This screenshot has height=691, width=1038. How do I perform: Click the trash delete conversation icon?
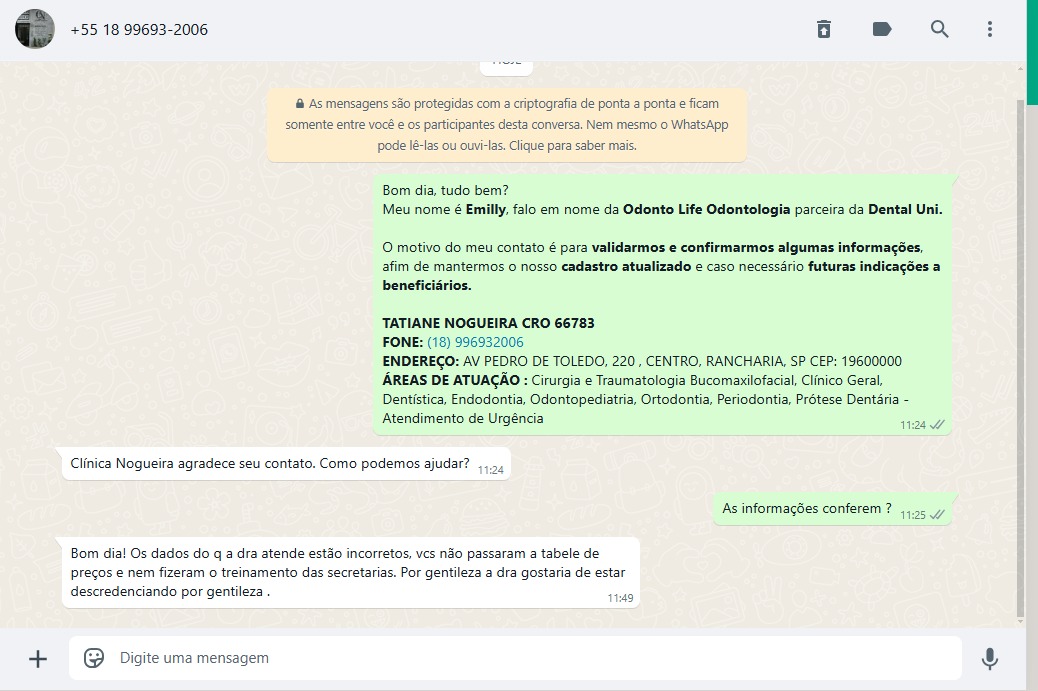823,29
